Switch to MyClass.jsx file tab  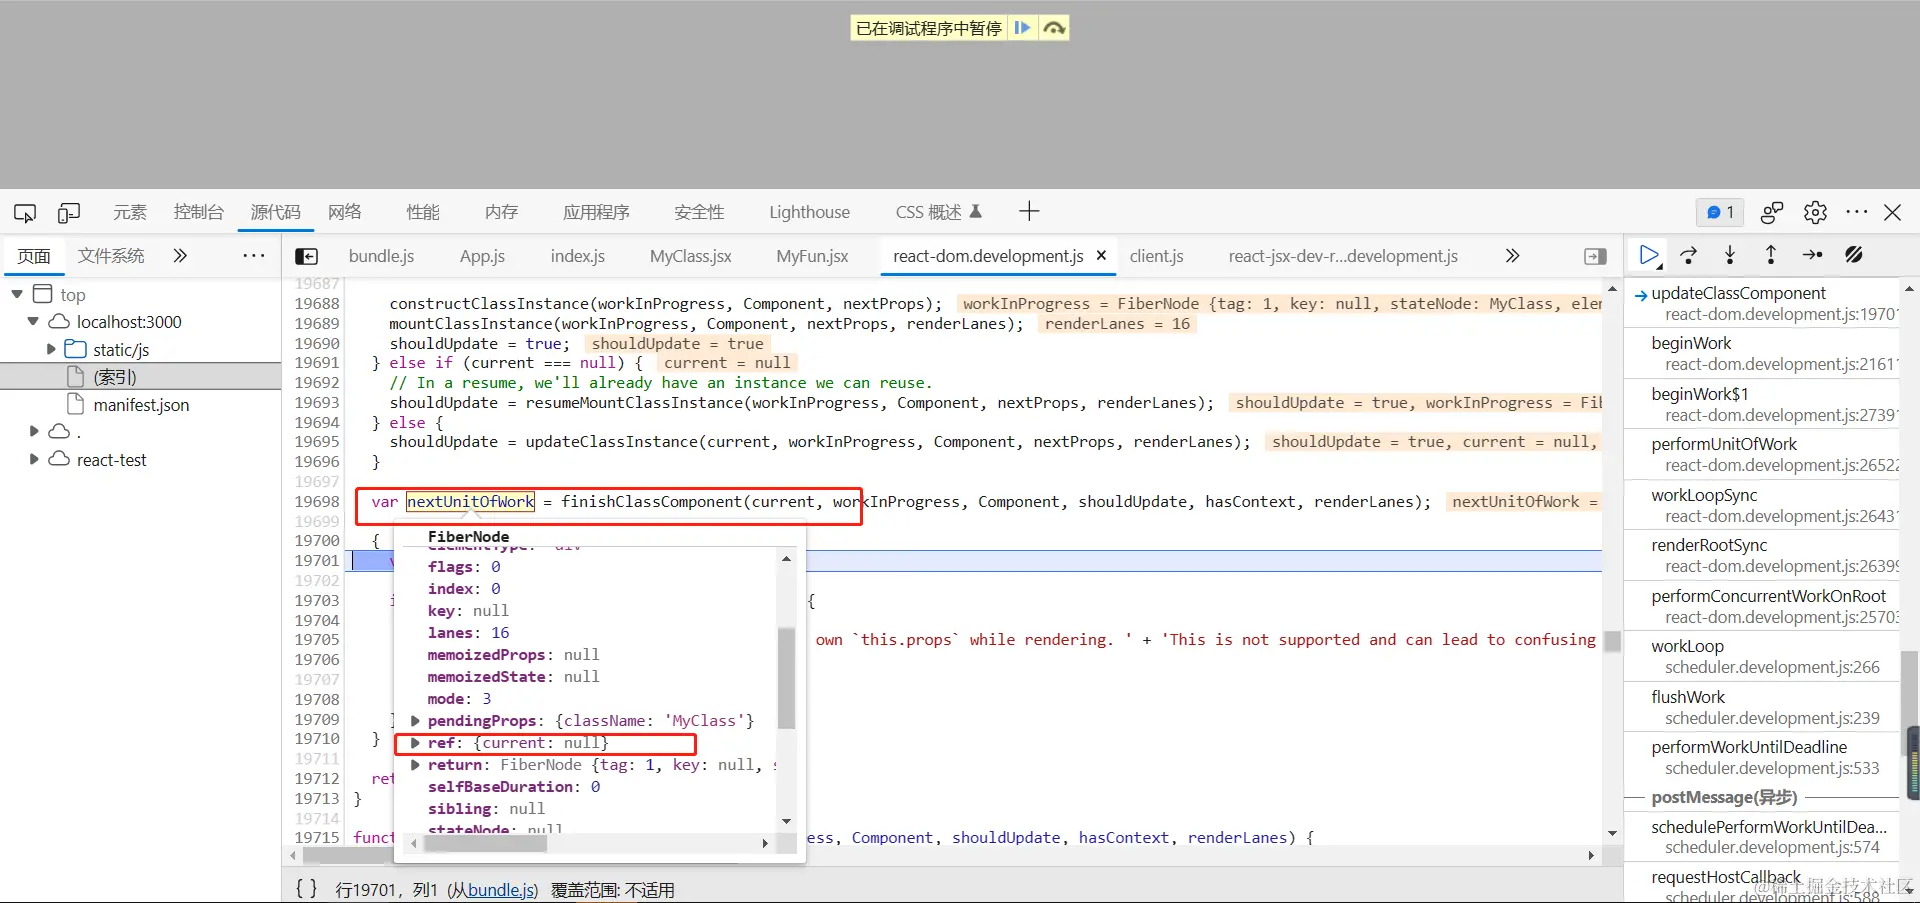tap(690, 256)
